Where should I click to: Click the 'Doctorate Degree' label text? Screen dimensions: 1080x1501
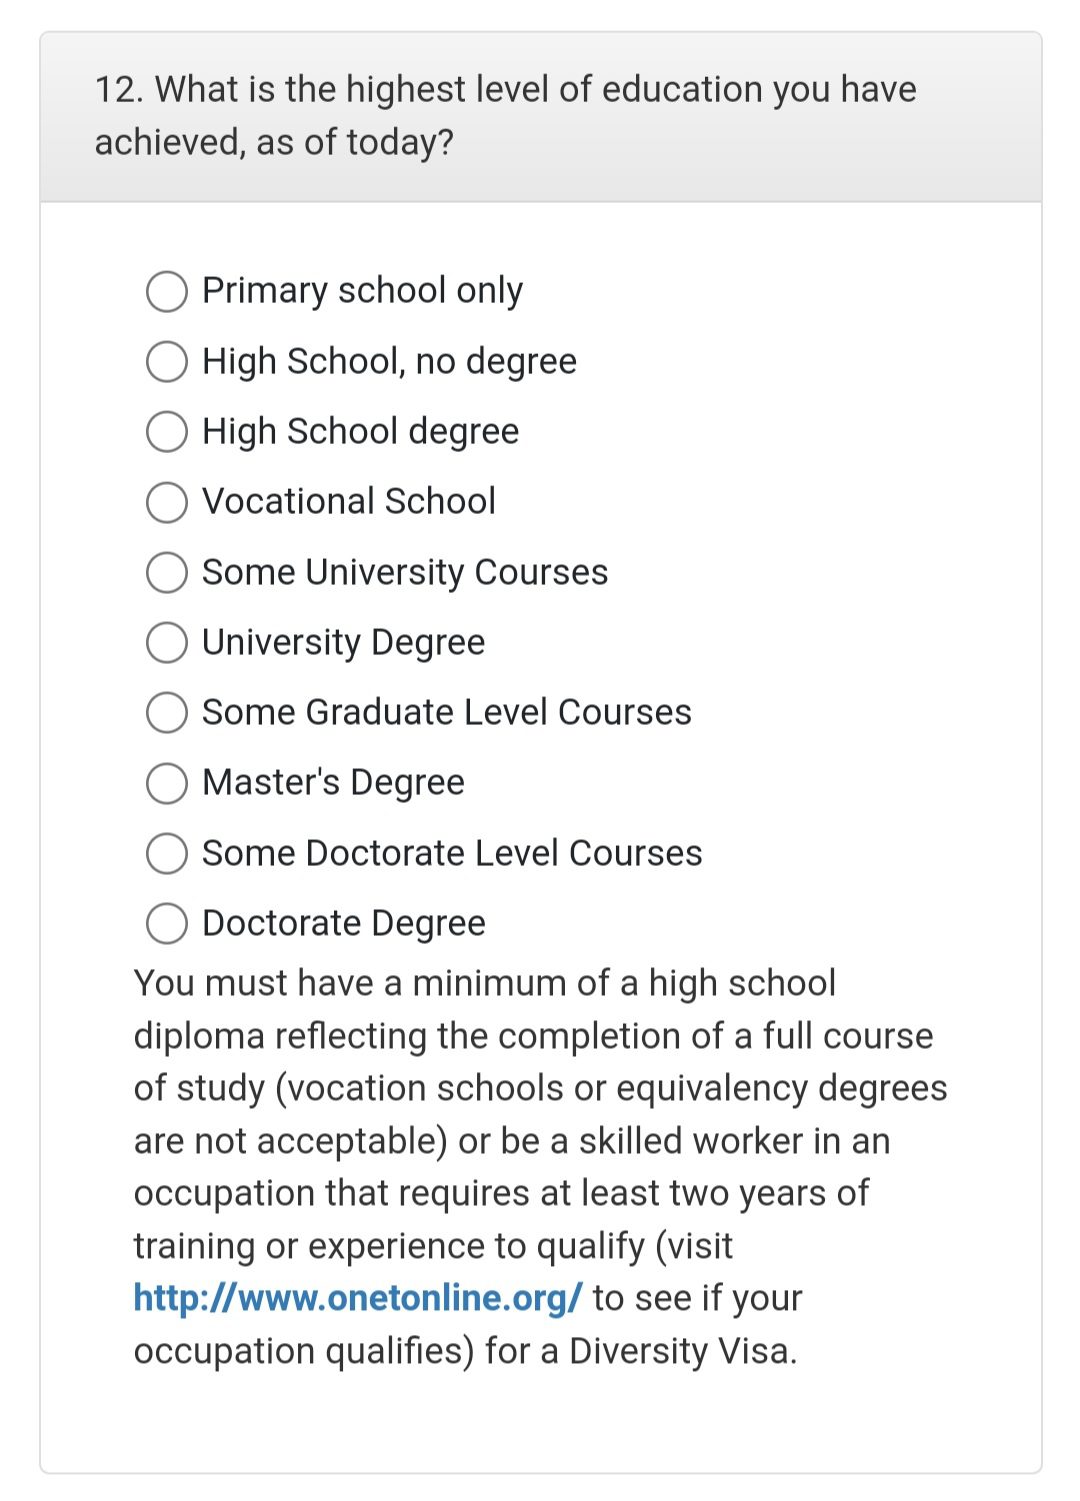[343, 924]
